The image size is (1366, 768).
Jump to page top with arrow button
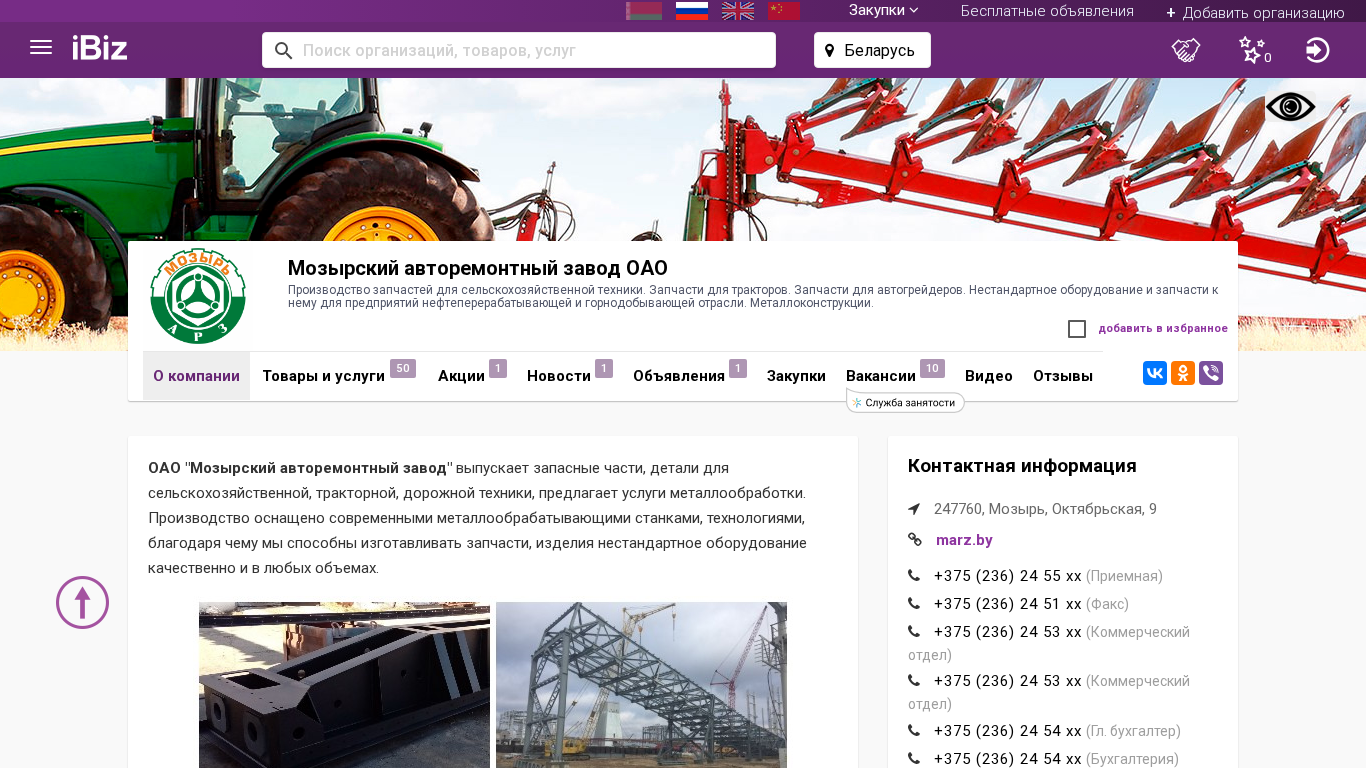coord(82,602)
